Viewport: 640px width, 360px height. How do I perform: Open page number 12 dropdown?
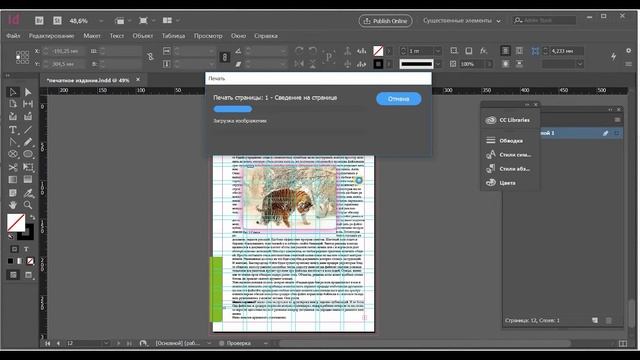[106, 343]
